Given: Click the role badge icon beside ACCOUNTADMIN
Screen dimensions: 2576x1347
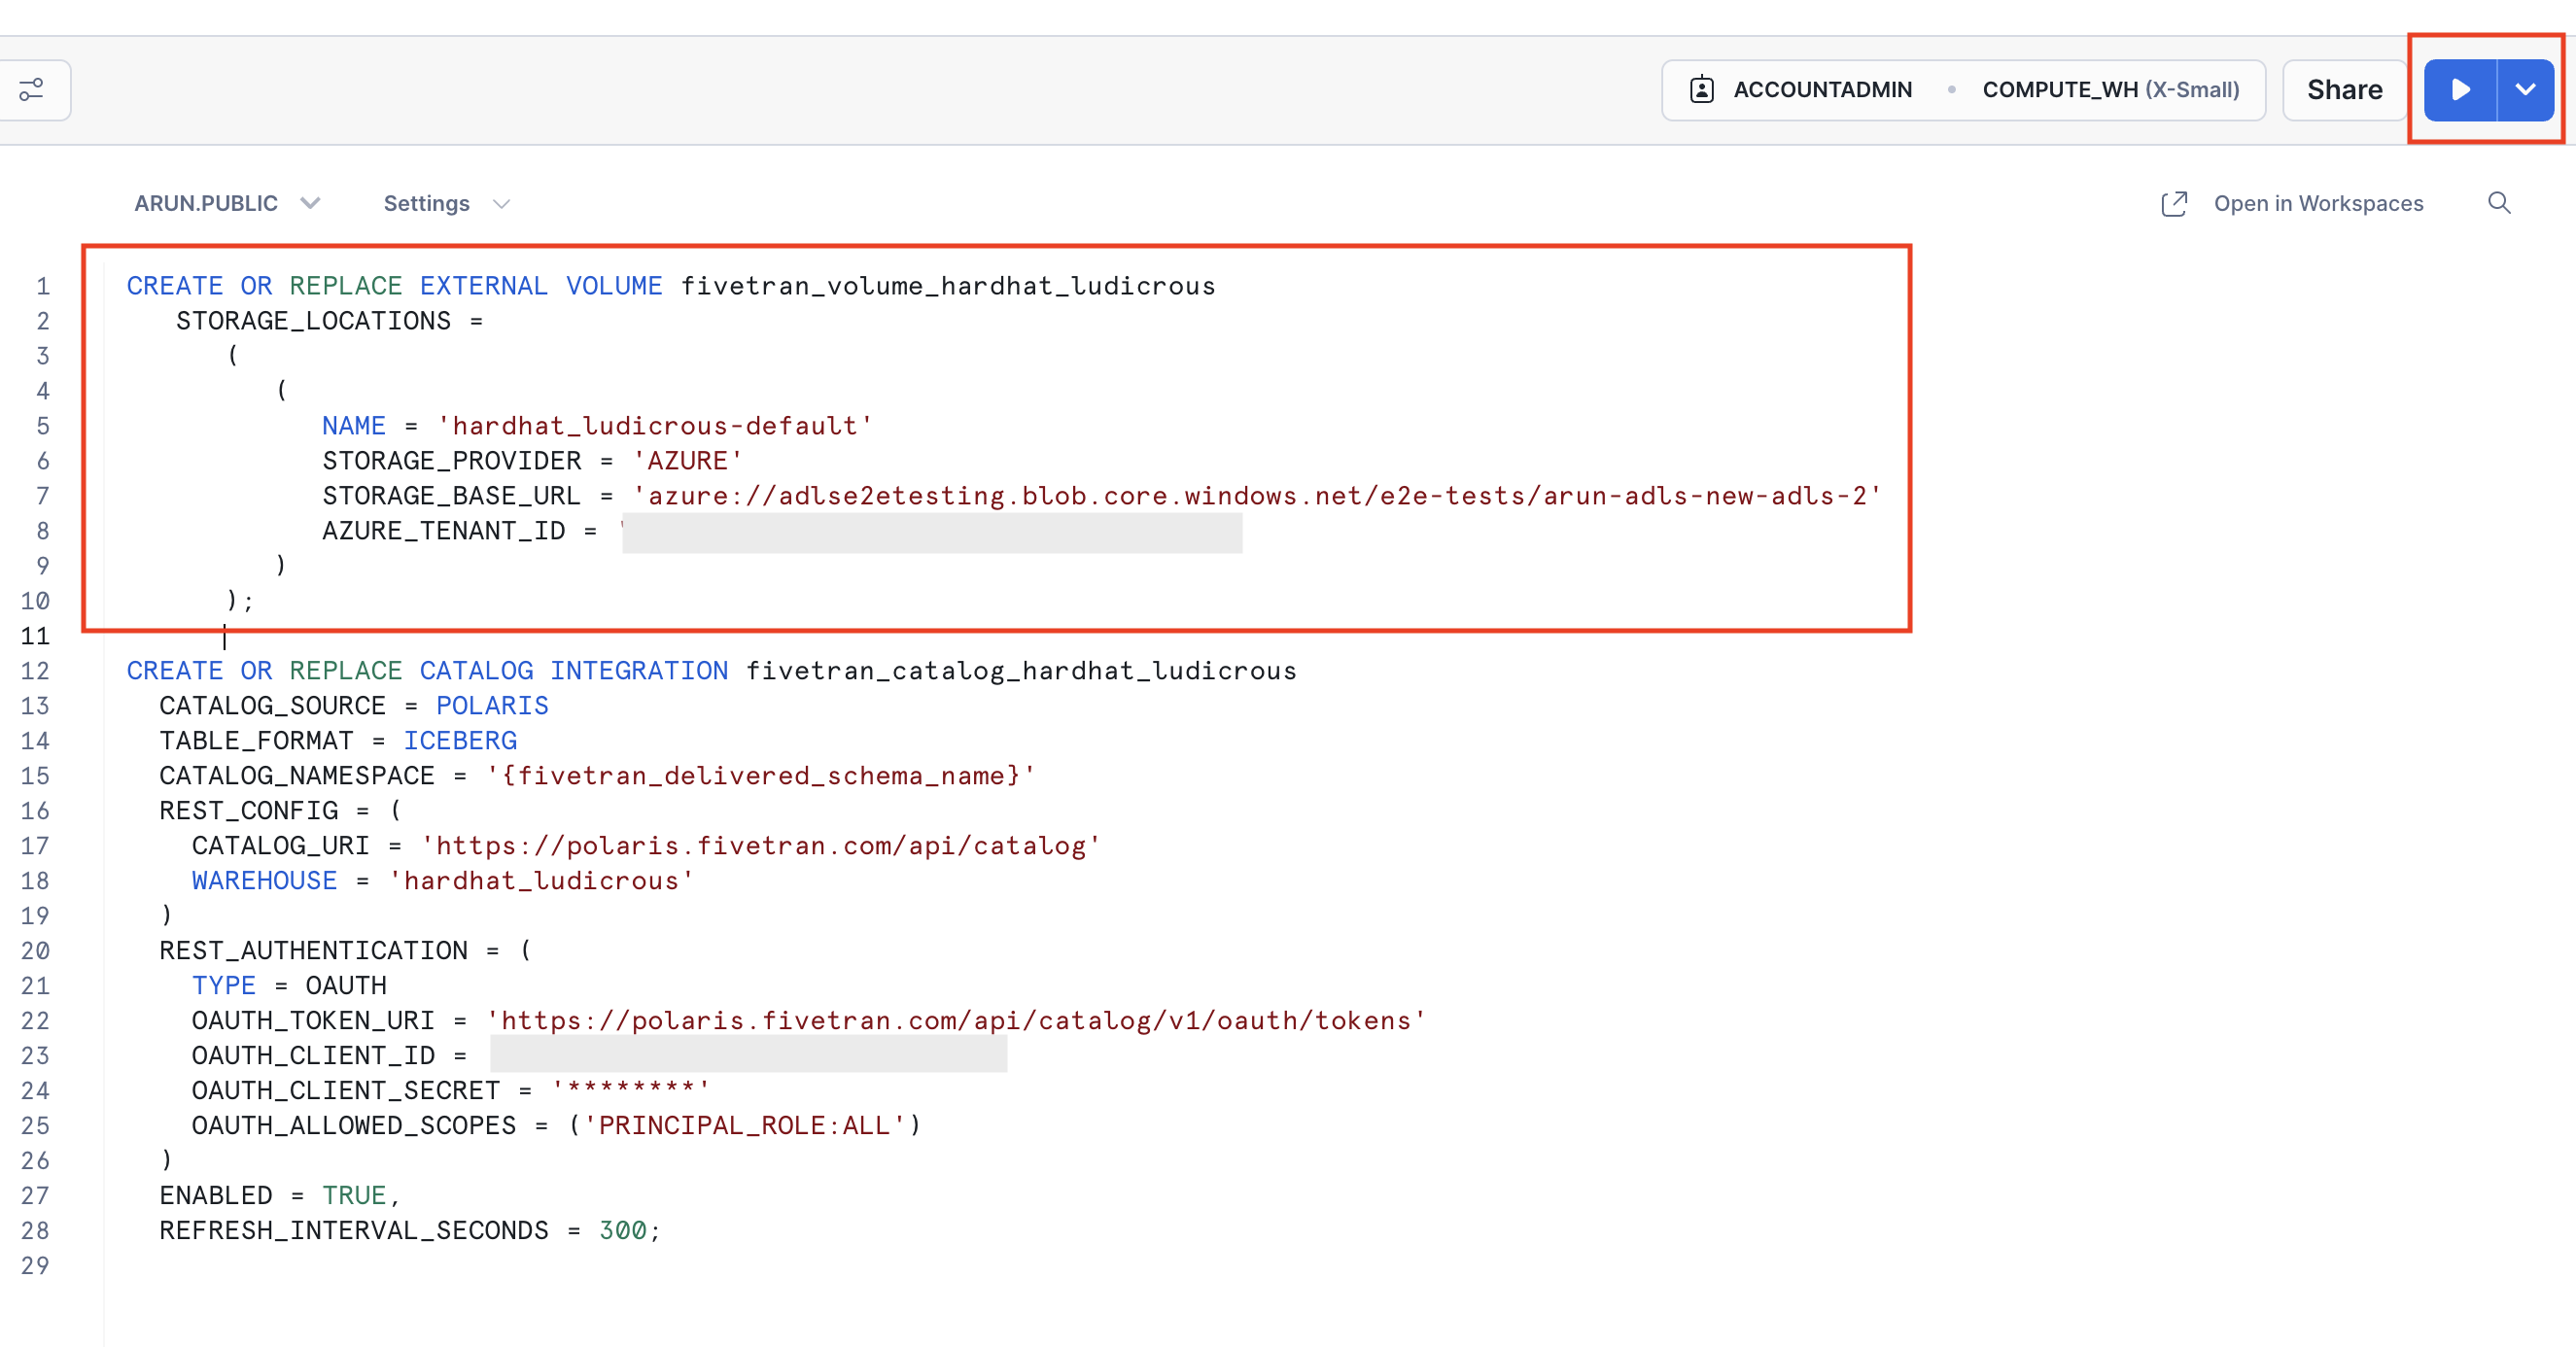Looking at the screenshot, I should tap(1702, 90).
